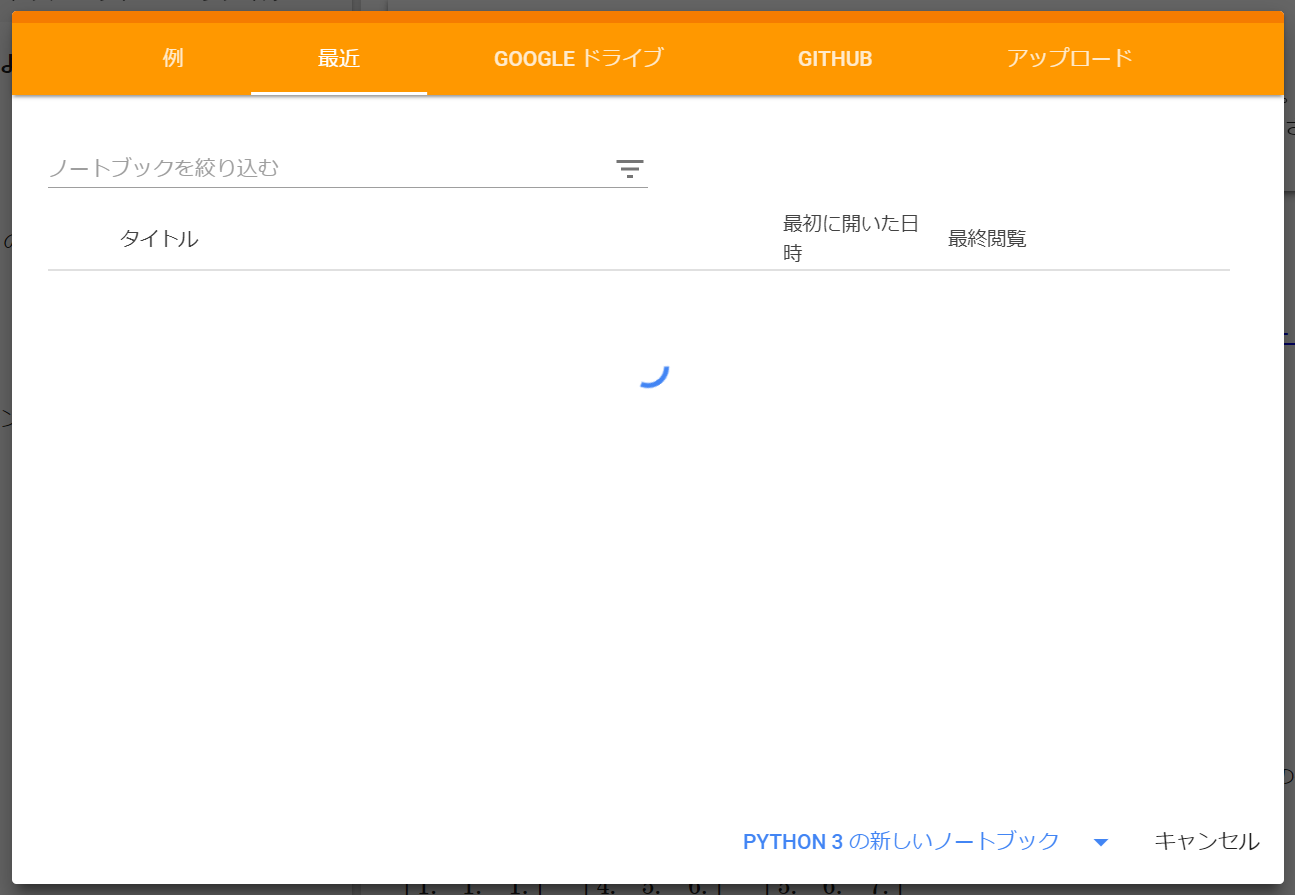The height and width of the screenshot is (895, 1295).
Task: Click the blue link behind the dialog's right edge
Action: click(1289, 340)
